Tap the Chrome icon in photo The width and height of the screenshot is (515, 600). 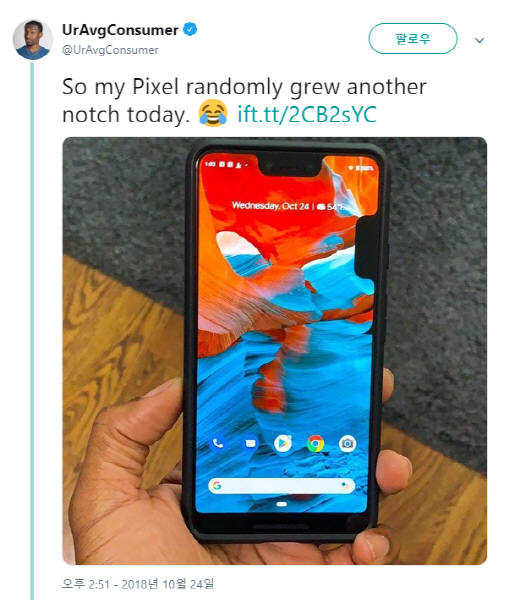click(315, 443)
